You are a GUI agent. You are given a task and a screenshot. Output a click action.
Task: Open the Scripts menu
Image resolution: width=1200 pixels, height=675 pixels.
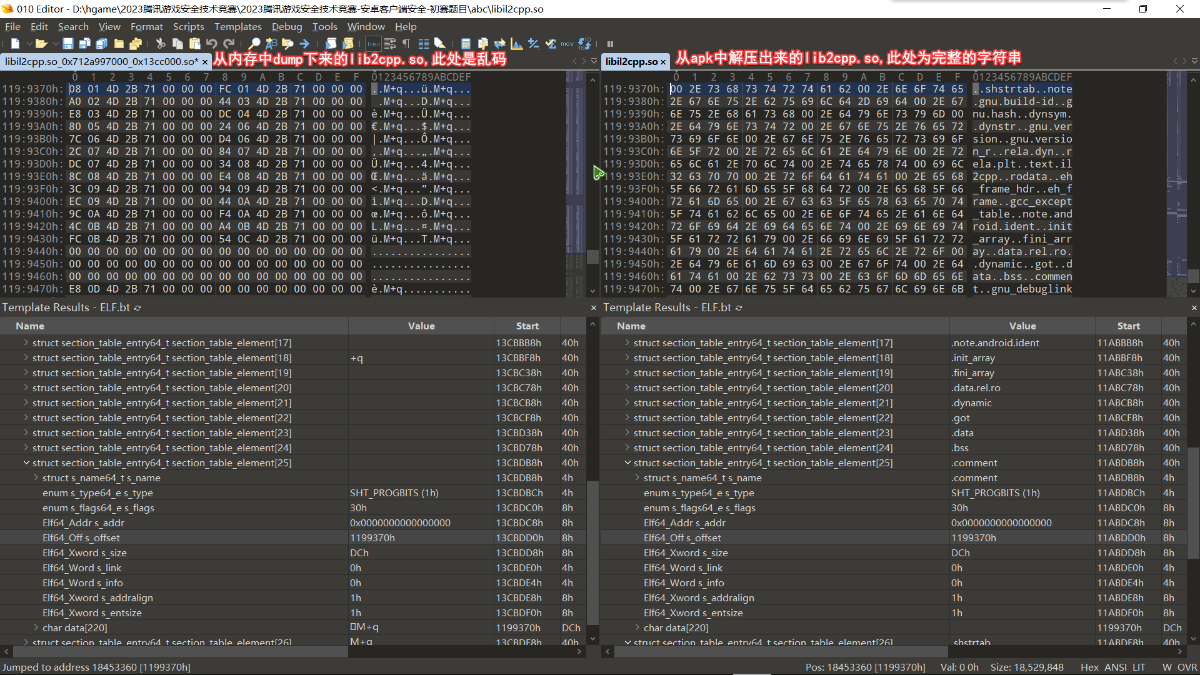coord(189,27)
